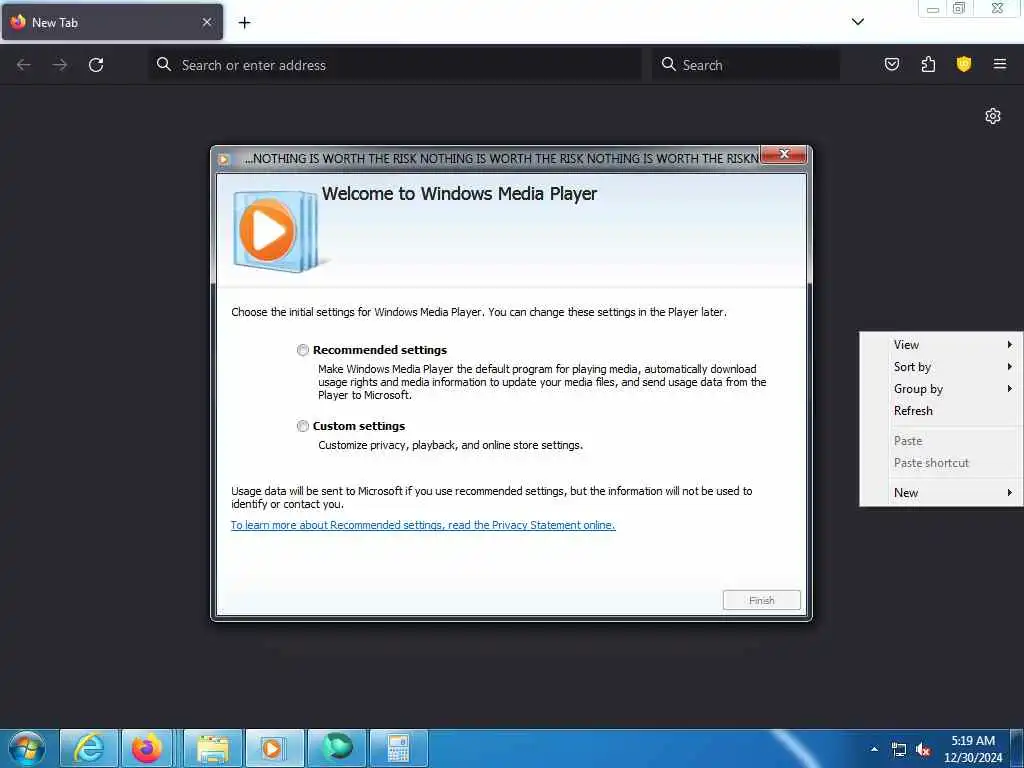Switch to Windows Media Player taskbar button
Screen dimensions: 1024x768
click(x=273, y=748)
